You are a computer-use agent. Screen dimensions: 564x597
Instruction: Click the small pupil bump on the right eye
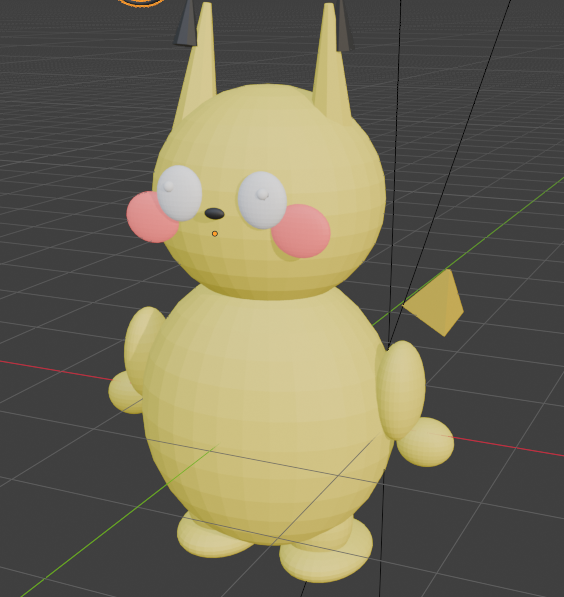point(262,194)
